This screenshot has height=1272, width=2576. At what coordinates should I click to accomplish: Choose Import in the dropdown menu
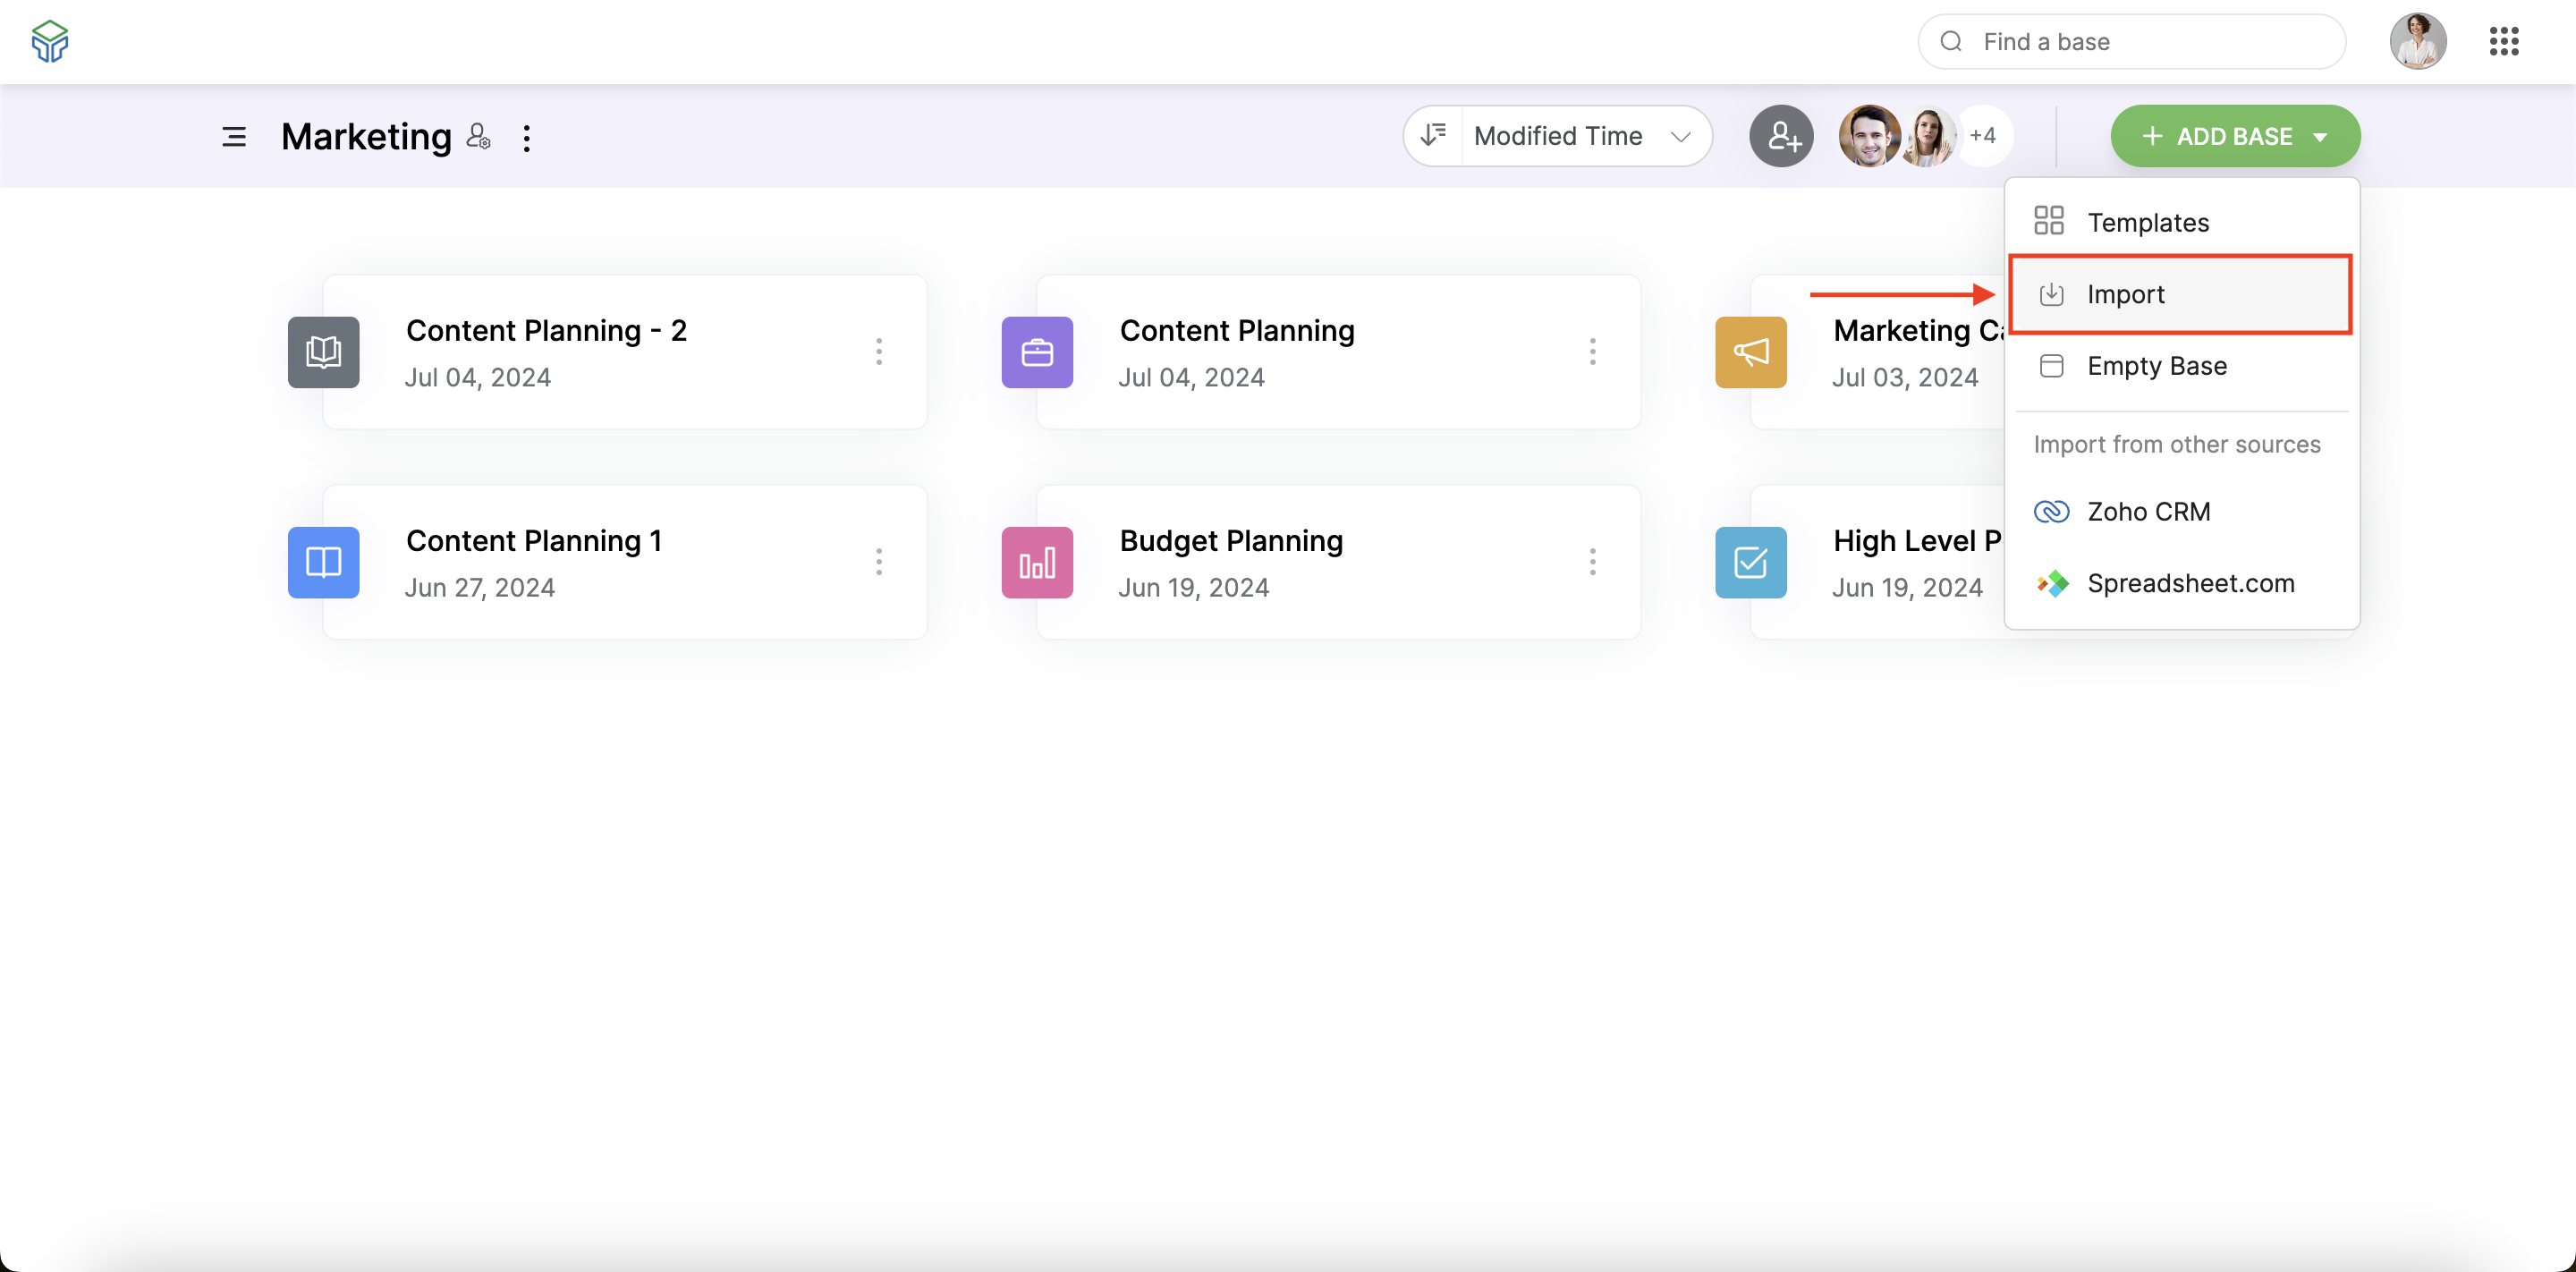point(2125,294)
